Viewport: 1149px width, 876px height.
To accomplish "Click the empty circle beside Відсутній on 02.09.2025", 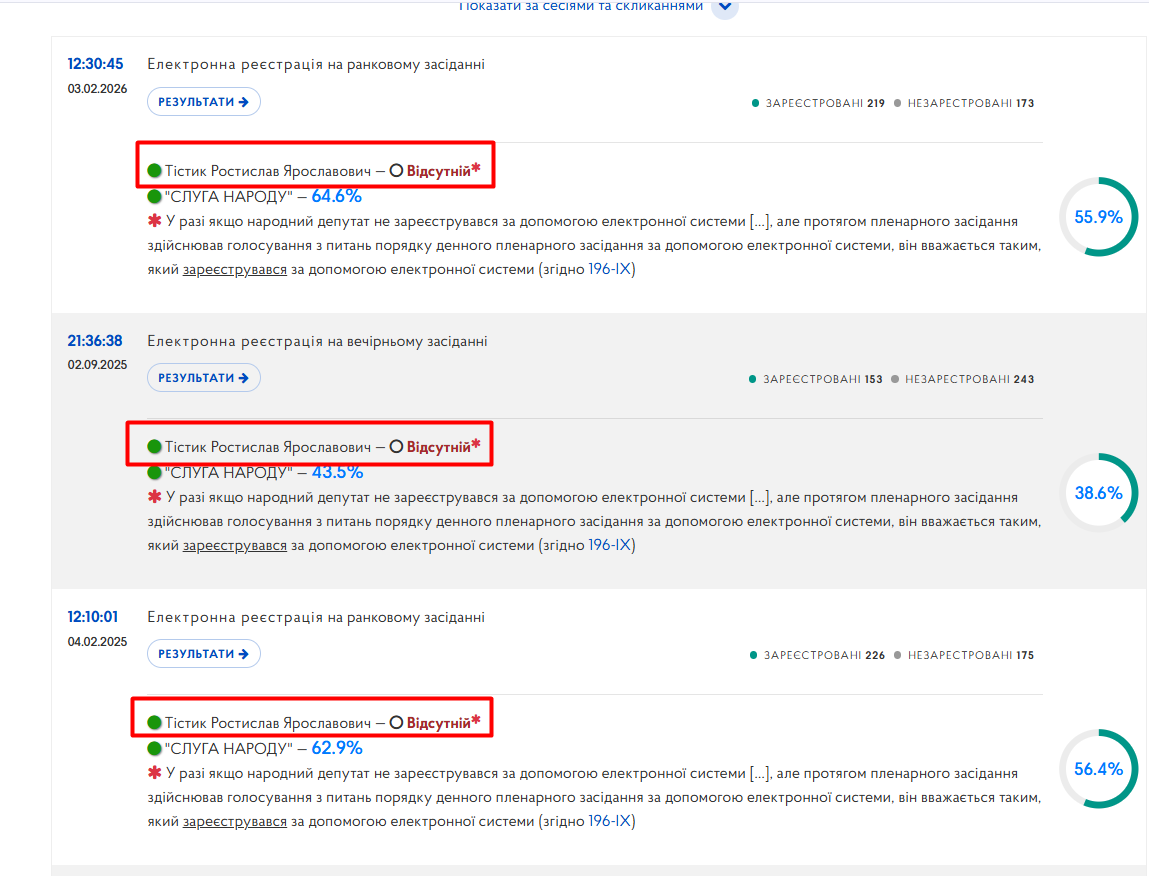I will click(396, 446).
